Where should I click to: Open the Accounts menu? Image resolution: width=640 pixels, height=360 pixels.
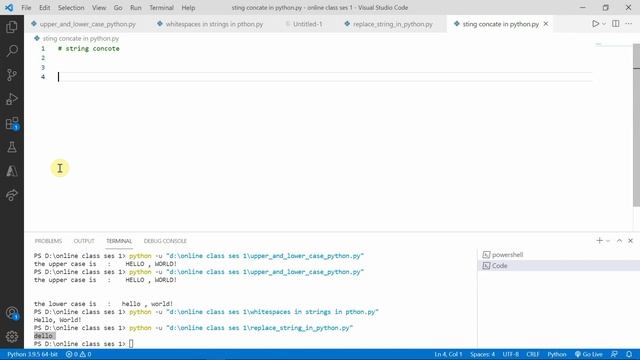tap(12, 313)
